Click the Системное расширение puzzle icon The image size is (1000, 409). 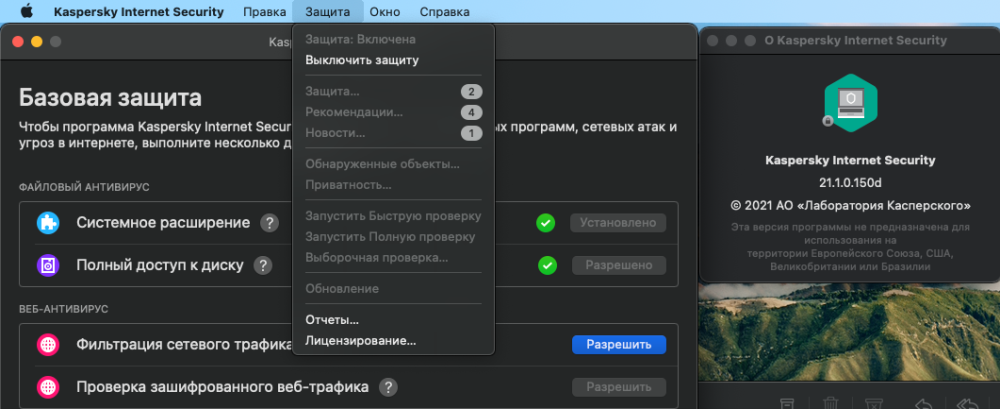[x=48, y=223]
